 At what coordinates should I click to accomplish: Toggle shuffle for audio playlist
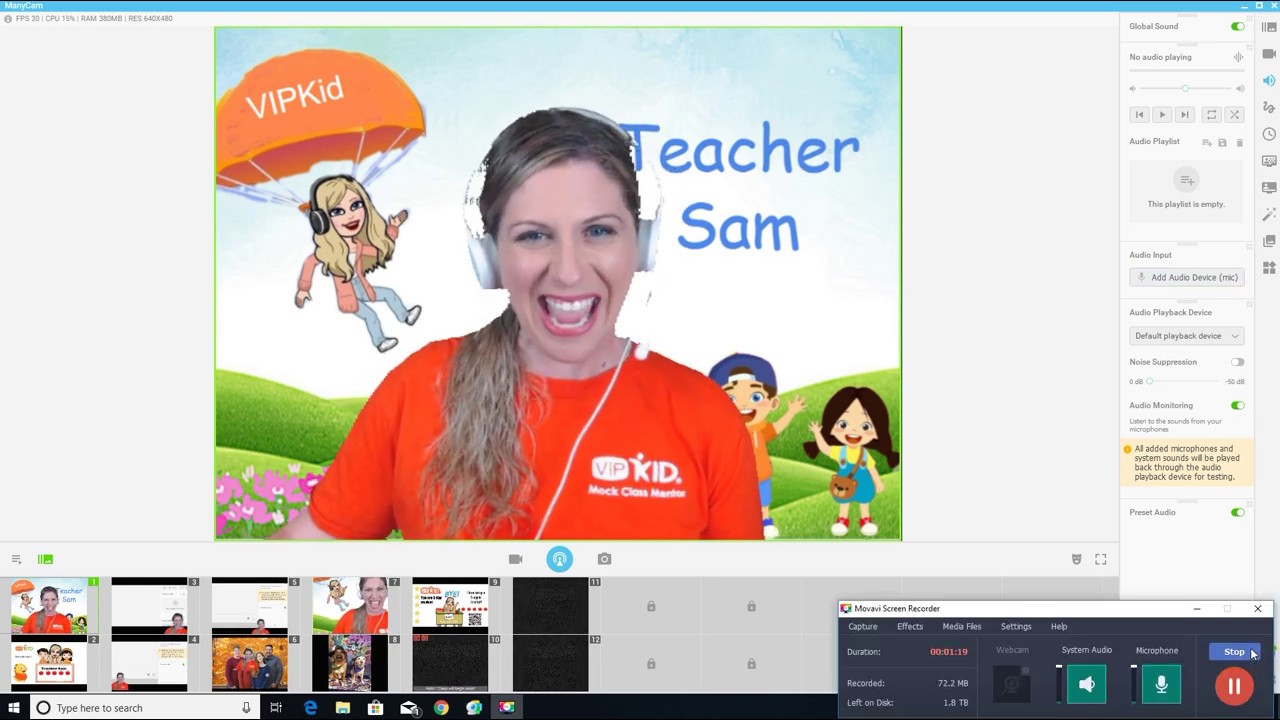(x=1234, y=115)
